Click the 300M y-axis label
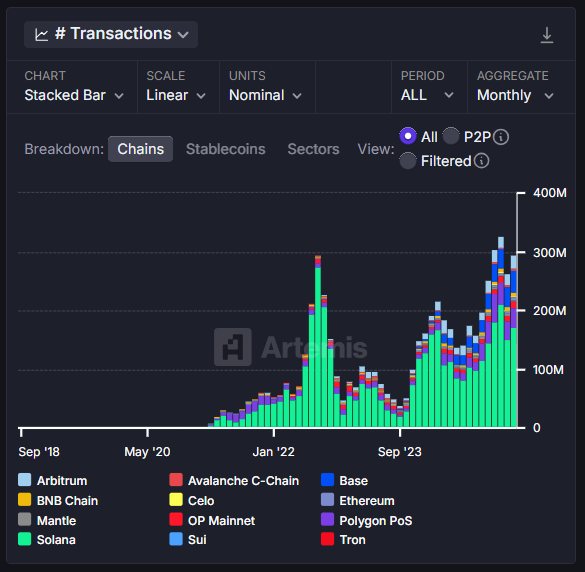Viewport: 585px width, 572px height. click(550, 253)
